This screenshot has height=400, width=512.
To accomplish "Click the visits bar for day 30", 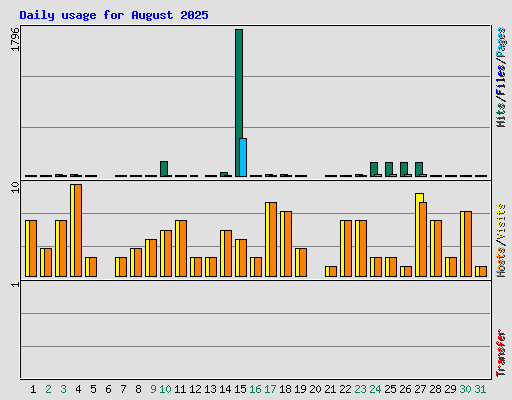I will point(468,244).
